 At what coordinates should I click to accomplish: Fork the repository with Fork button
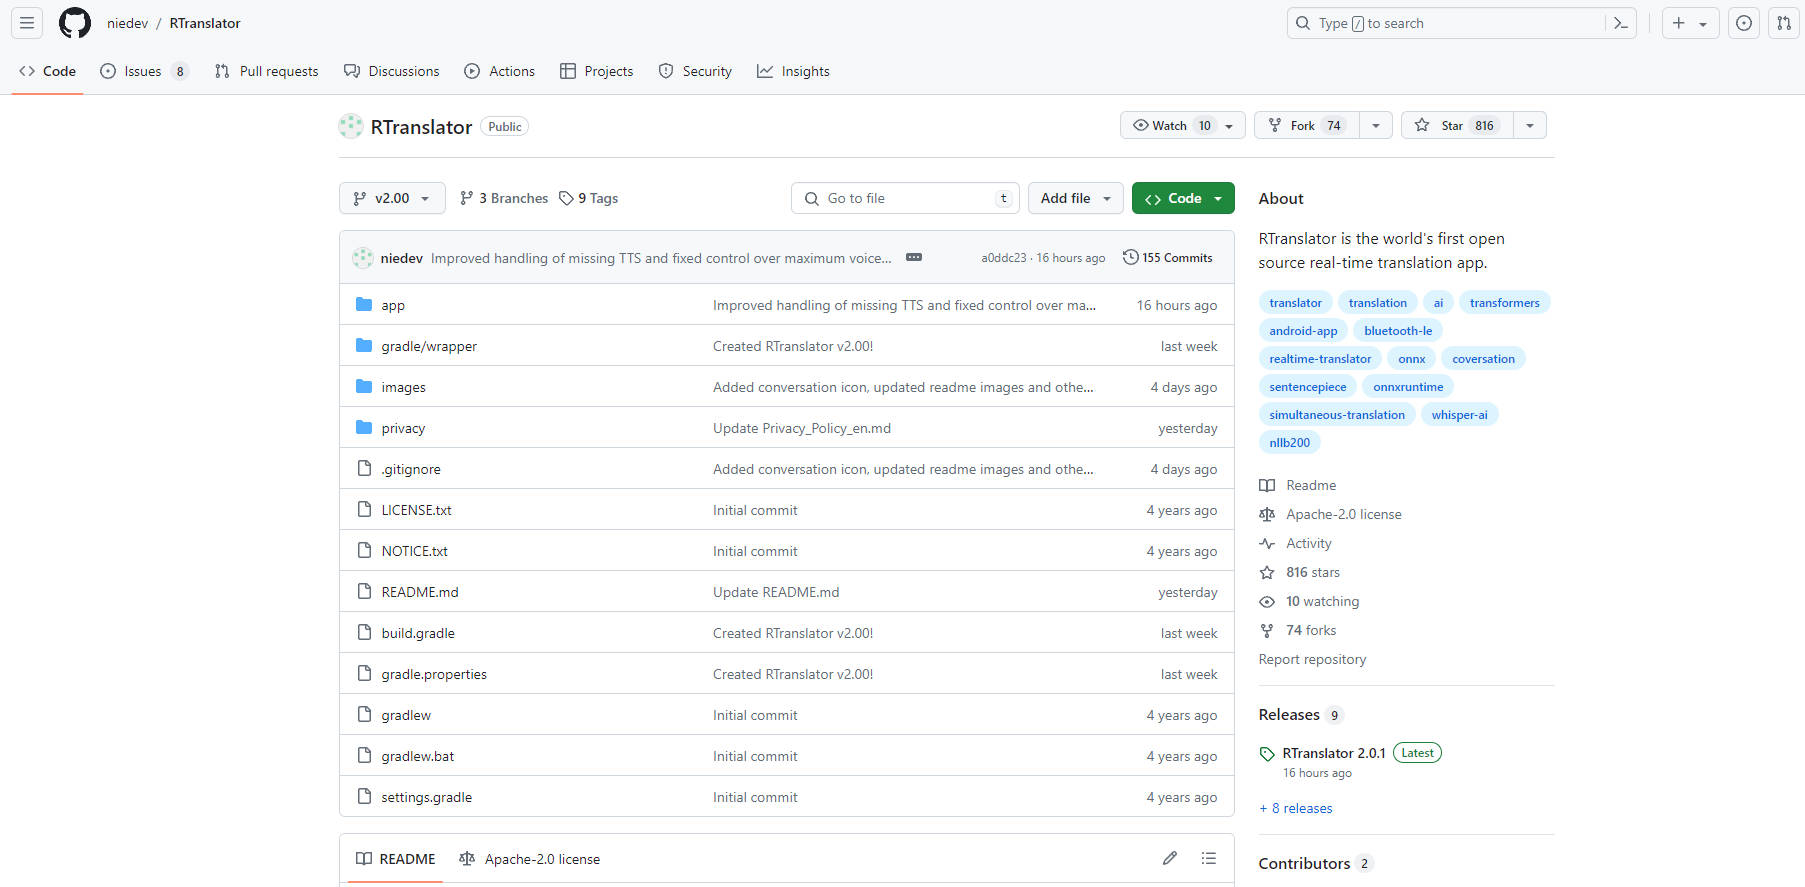coord(1303,125)
